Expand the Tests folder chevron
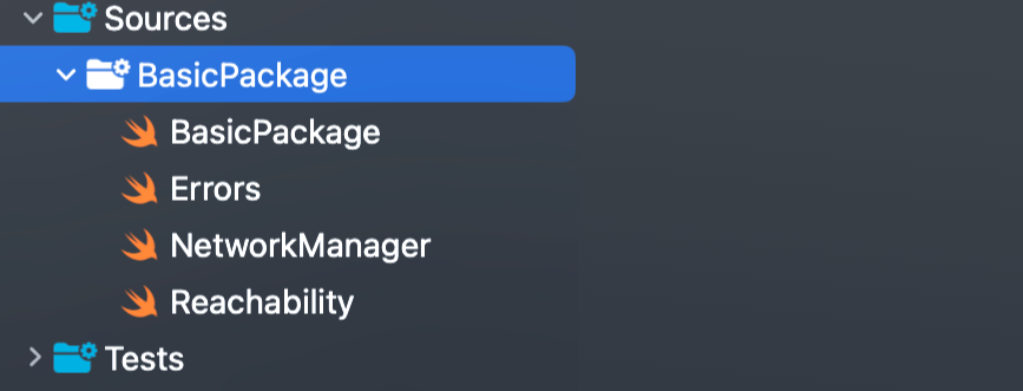1023x391 pixels. (35, 357)
